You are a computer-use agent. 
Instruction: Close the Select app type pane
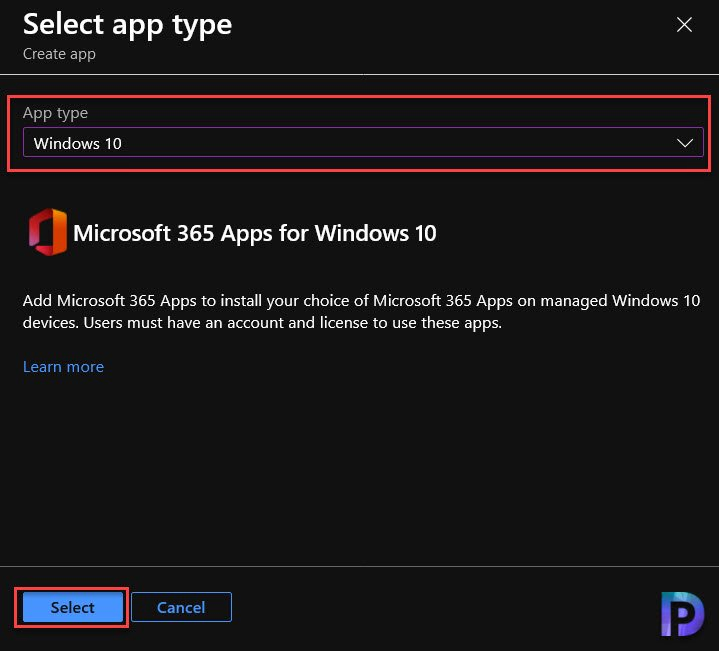pos(684,25)
